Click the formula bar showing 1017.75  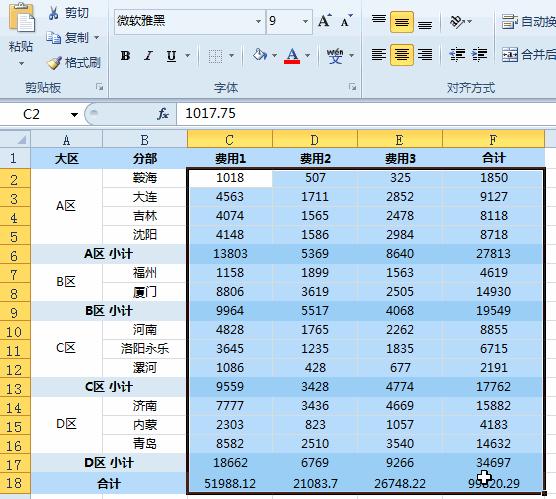pos(365,114)
